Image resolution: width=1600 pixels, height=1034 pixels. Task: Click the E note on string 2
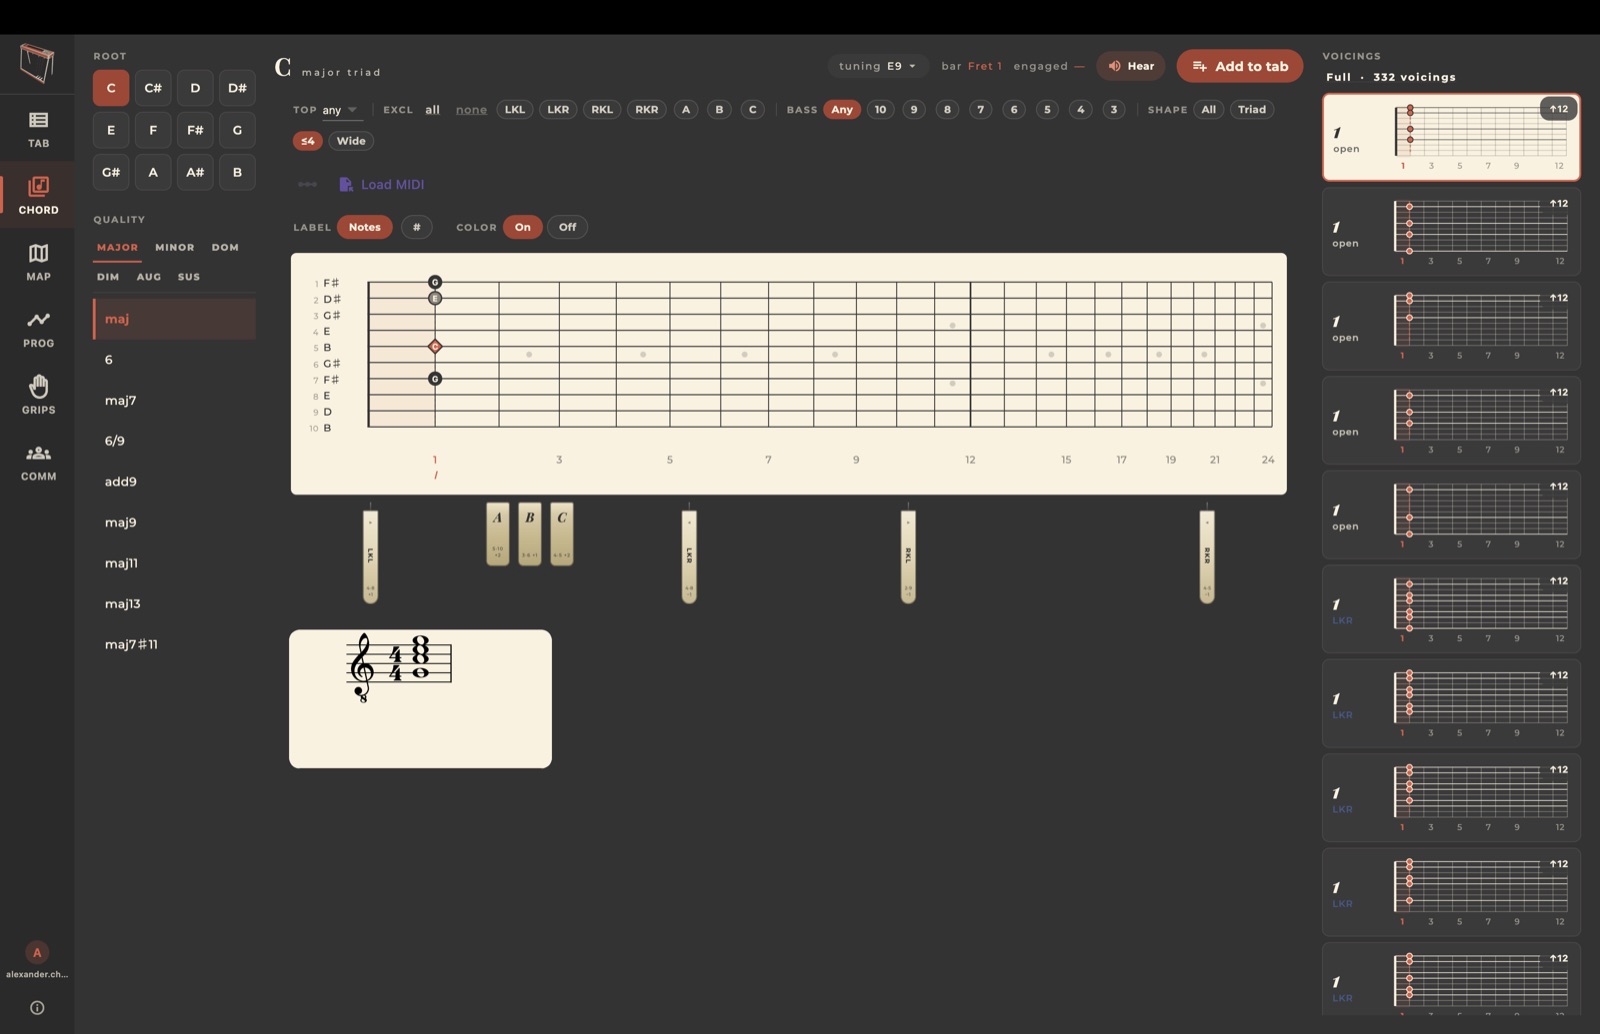(x=435, y=298)
